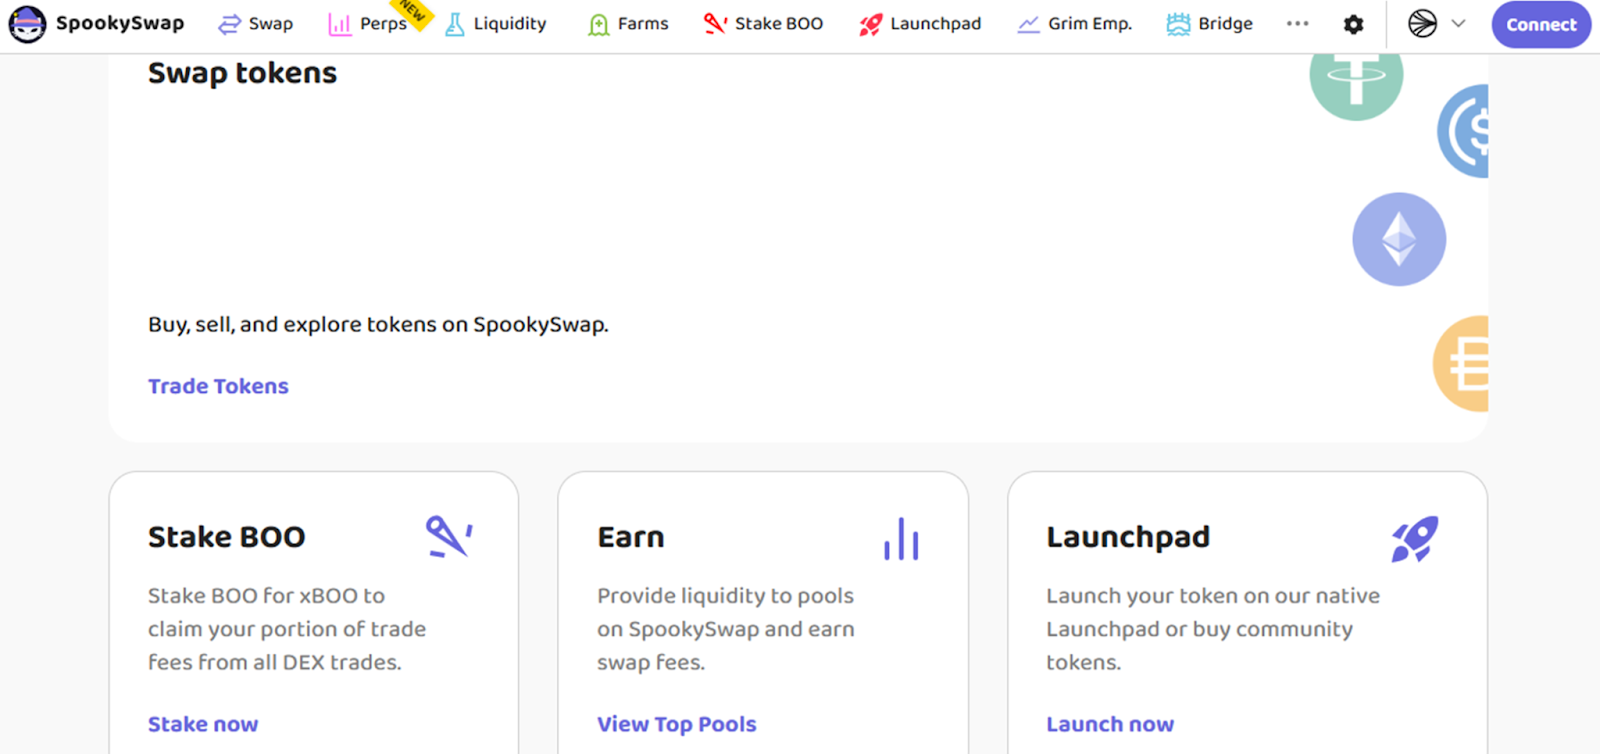Open the Swap menu item

coord(256,24)
